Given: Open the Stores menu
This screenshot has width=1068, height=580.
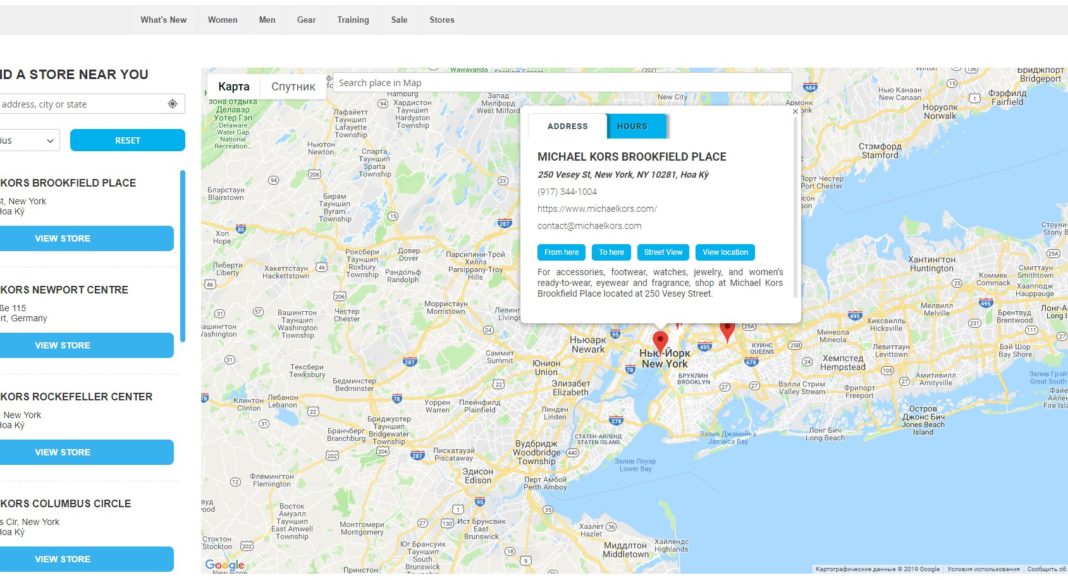Looking at the screenshot, I should point(442,20).
